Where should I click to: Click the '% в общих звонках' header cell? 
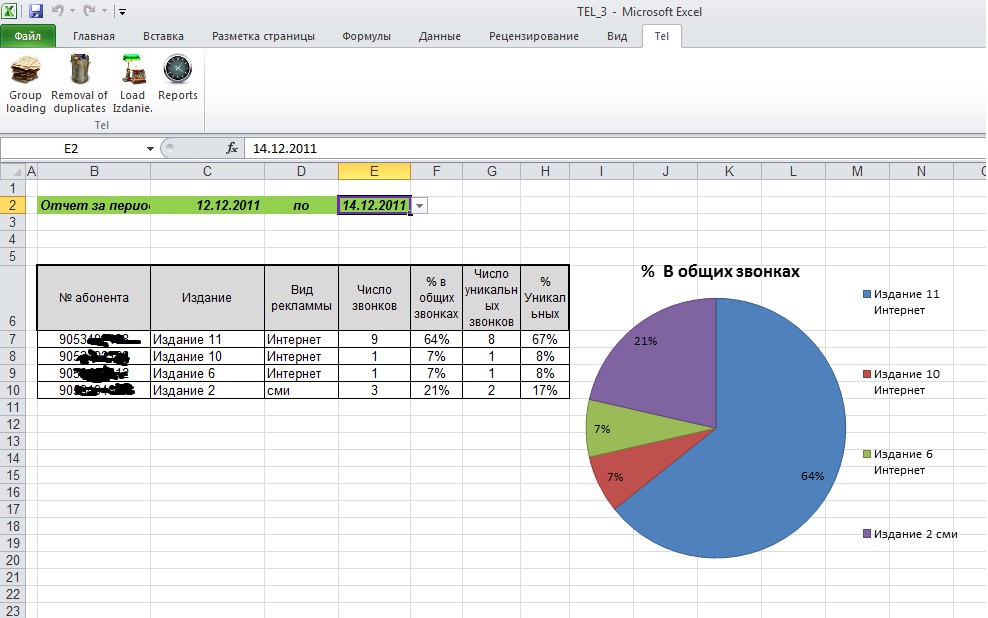click(436, 298)
